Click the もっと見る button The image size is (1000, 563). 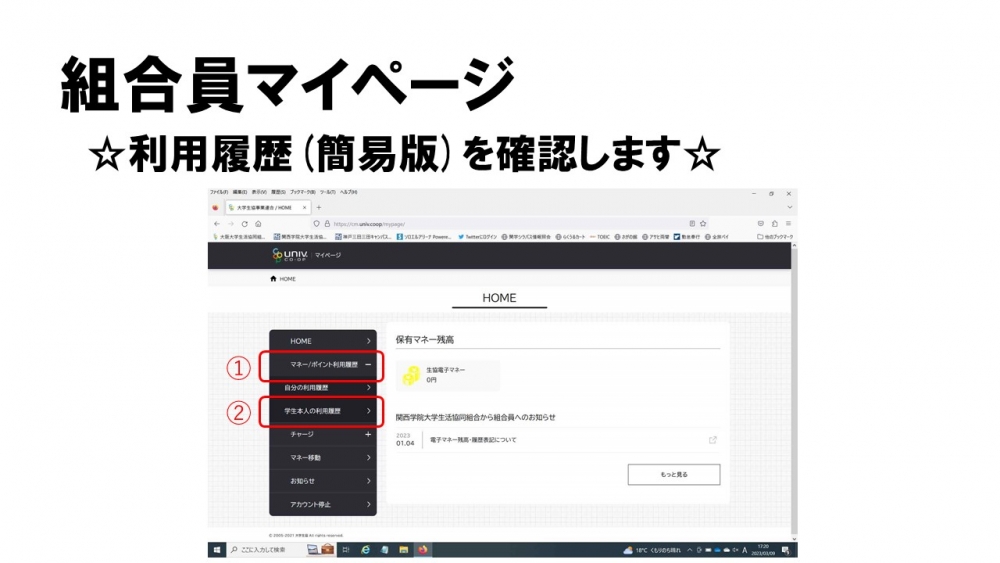[673, 474]
